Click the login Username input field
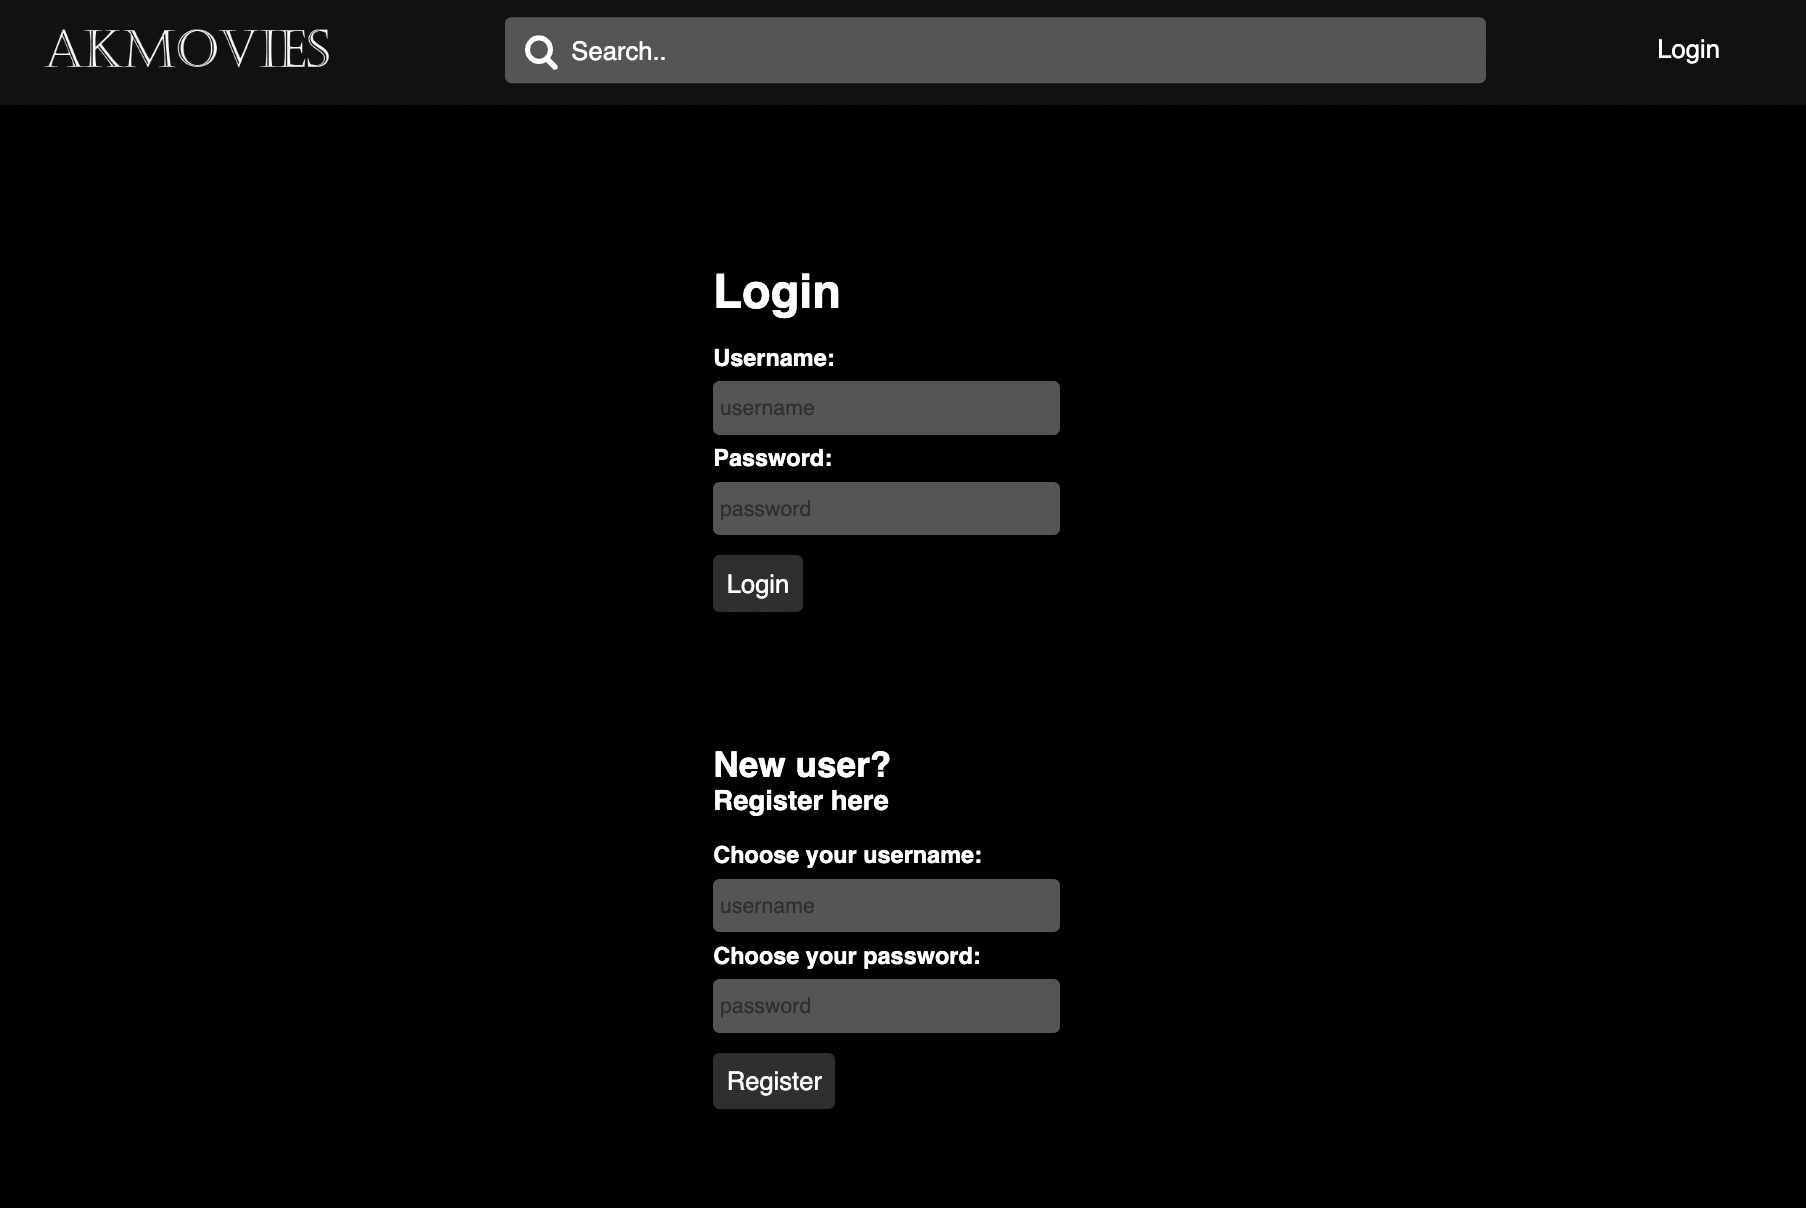This screenshot has width=1806, height=1208. coord(885,408)
